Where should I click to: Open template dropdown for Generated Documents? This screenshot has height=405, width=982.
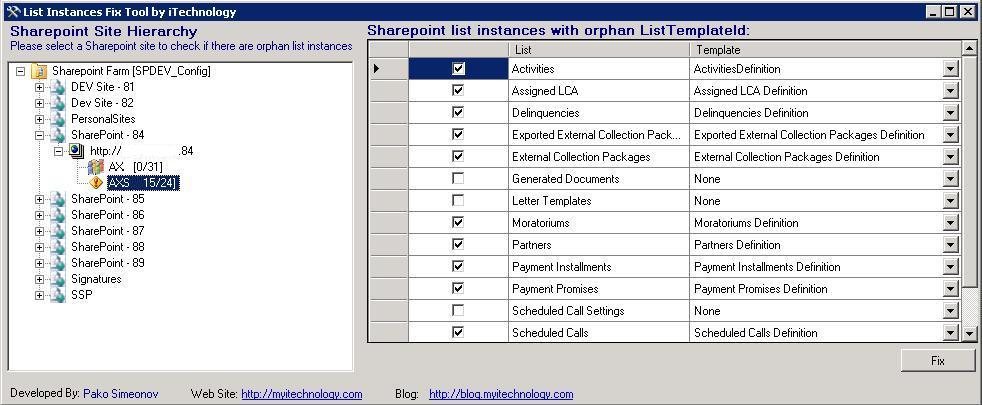(951, 179)
